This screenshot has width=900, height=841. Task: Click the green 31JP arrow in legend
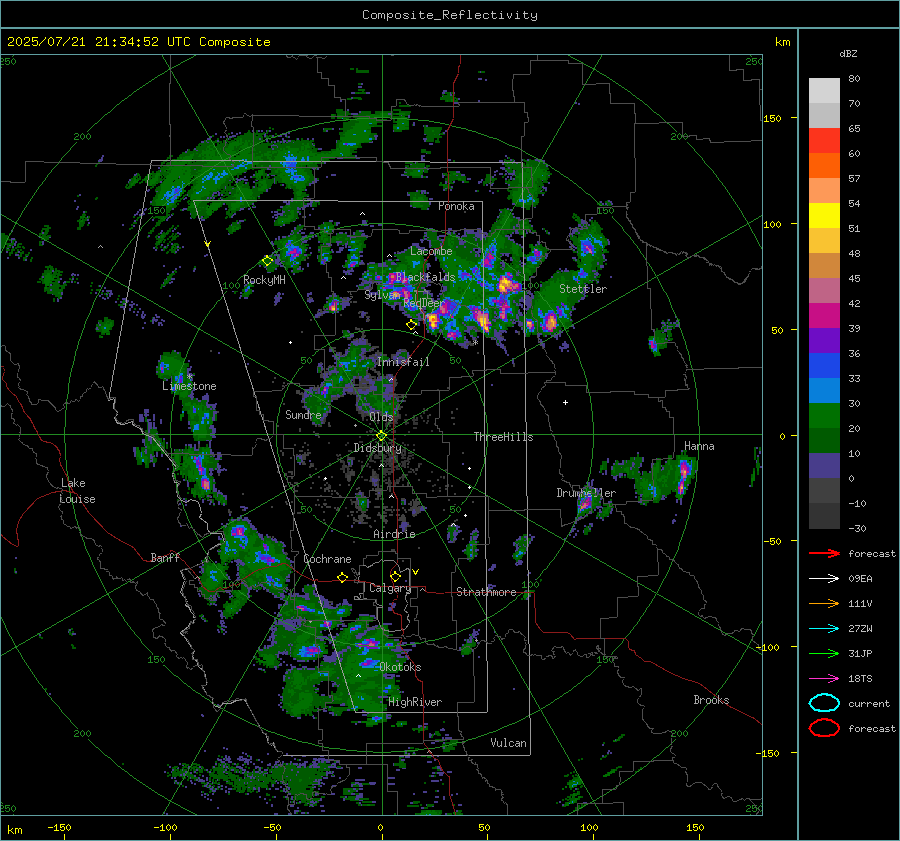tap(824, 653)
